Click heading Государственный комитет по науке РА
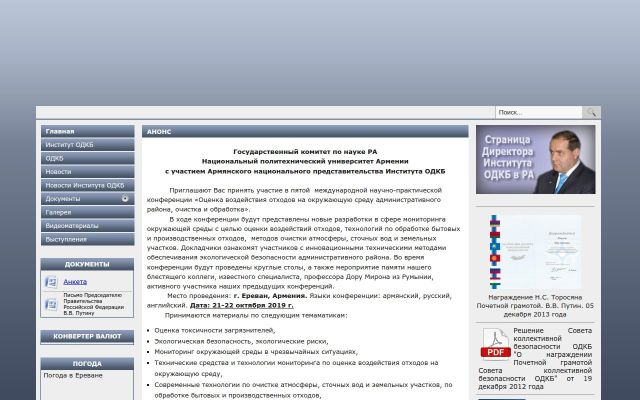This screenshot has height=400, width=640. pyautogui.click(x=305, y=152)
